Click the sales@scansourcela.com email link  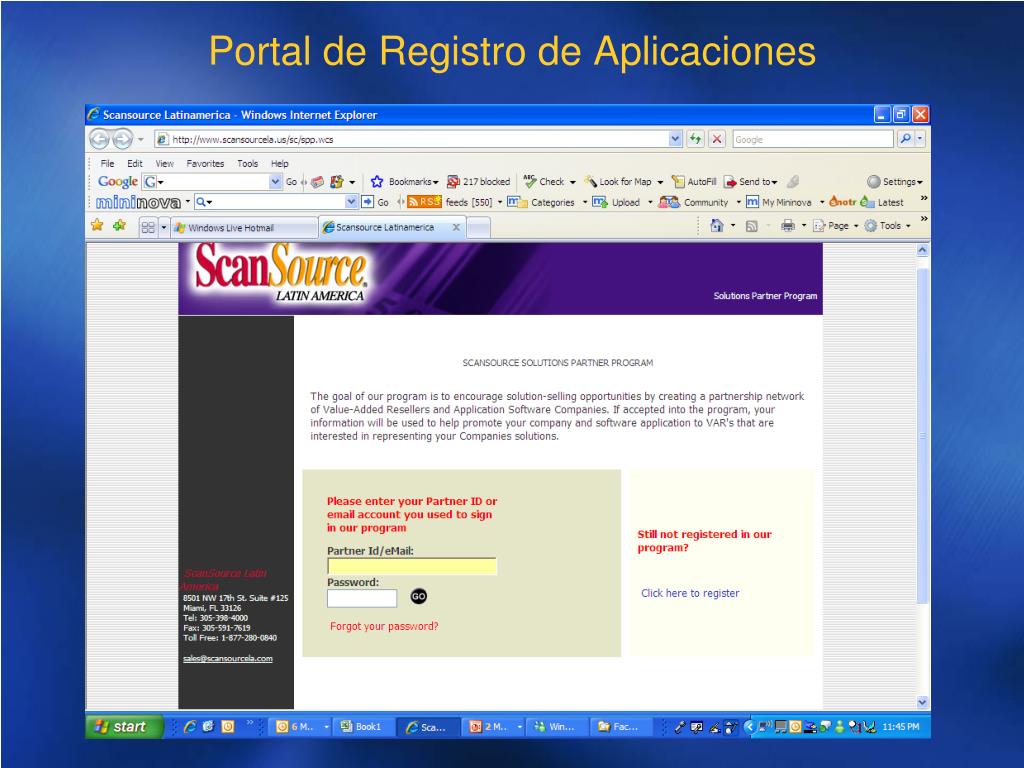[228, 658]
